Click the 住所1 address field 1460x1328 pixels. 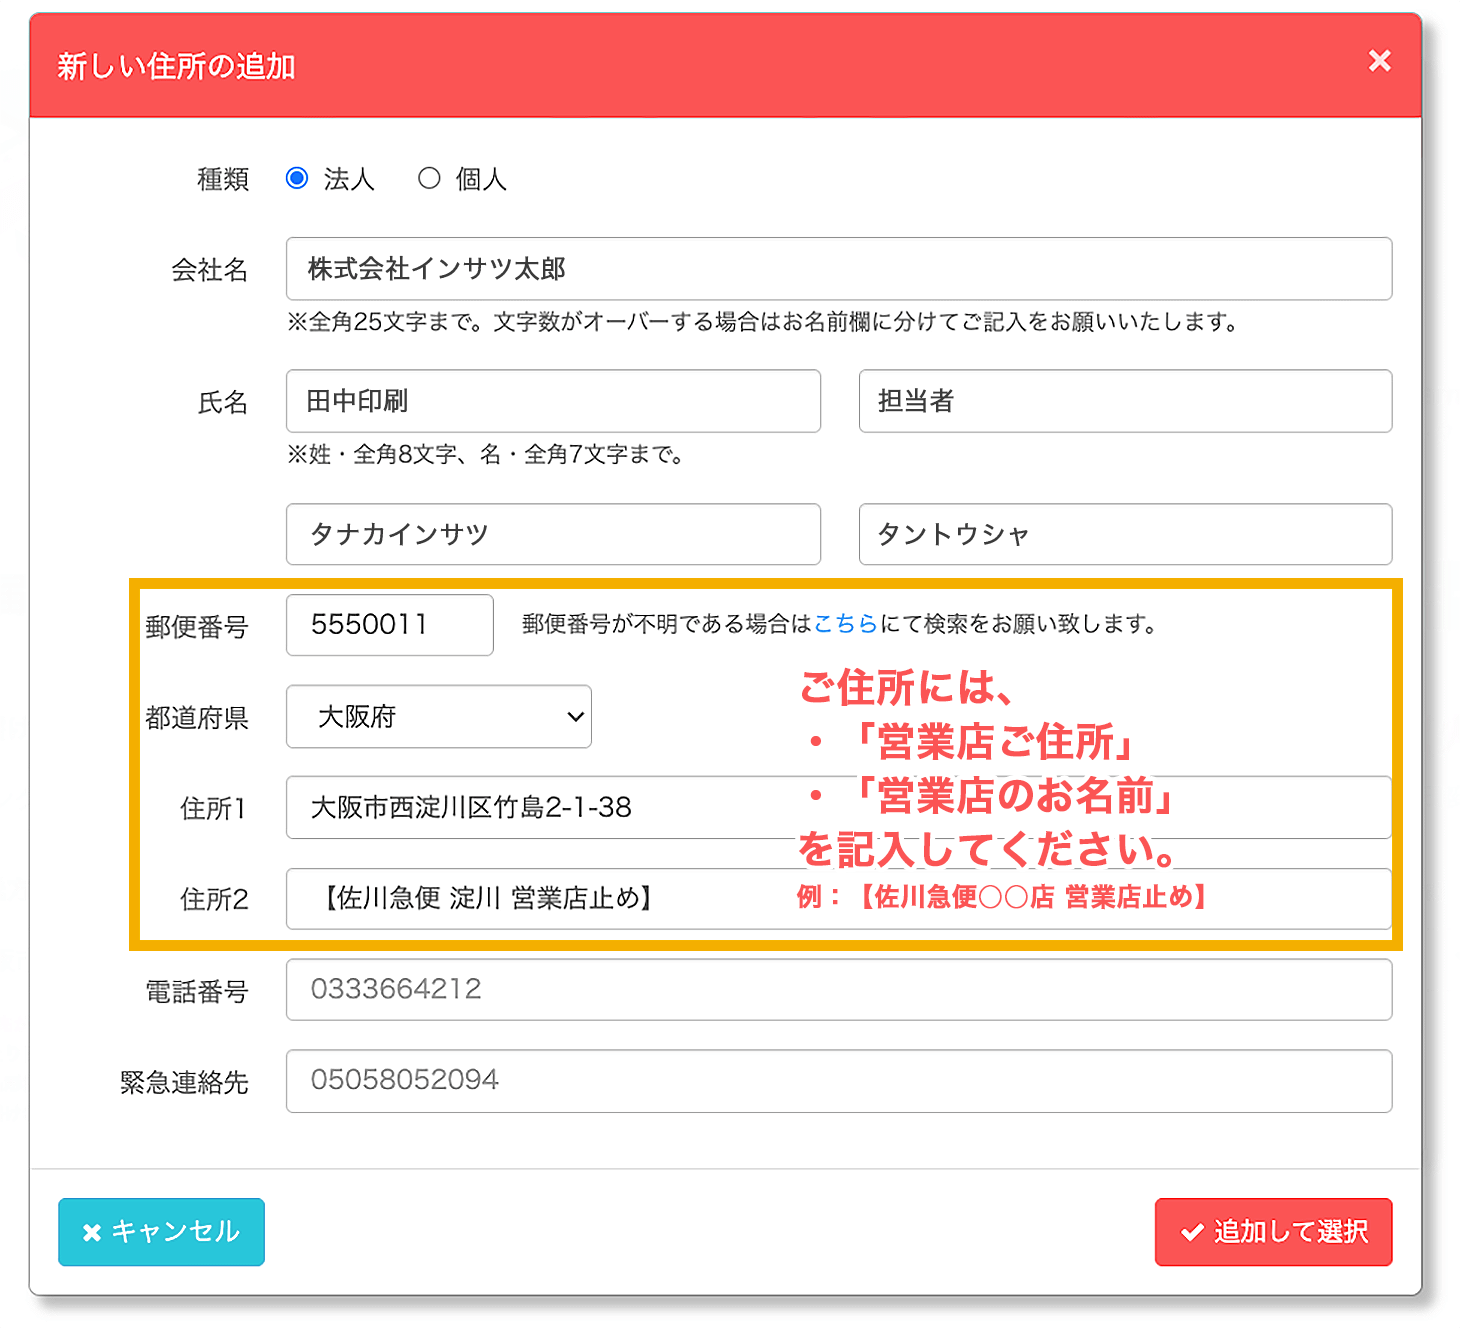pyautogui.click(x=540, y=807)
